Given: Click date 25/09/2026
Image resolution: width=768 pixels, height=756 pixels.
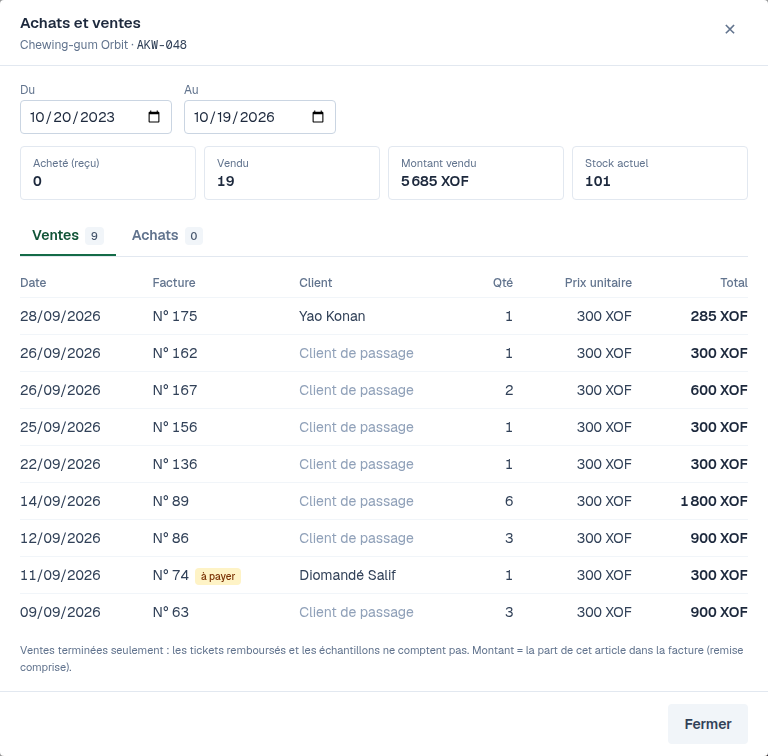Looking at the screenshot, I should pyautogui.click(x=60, y=427).
